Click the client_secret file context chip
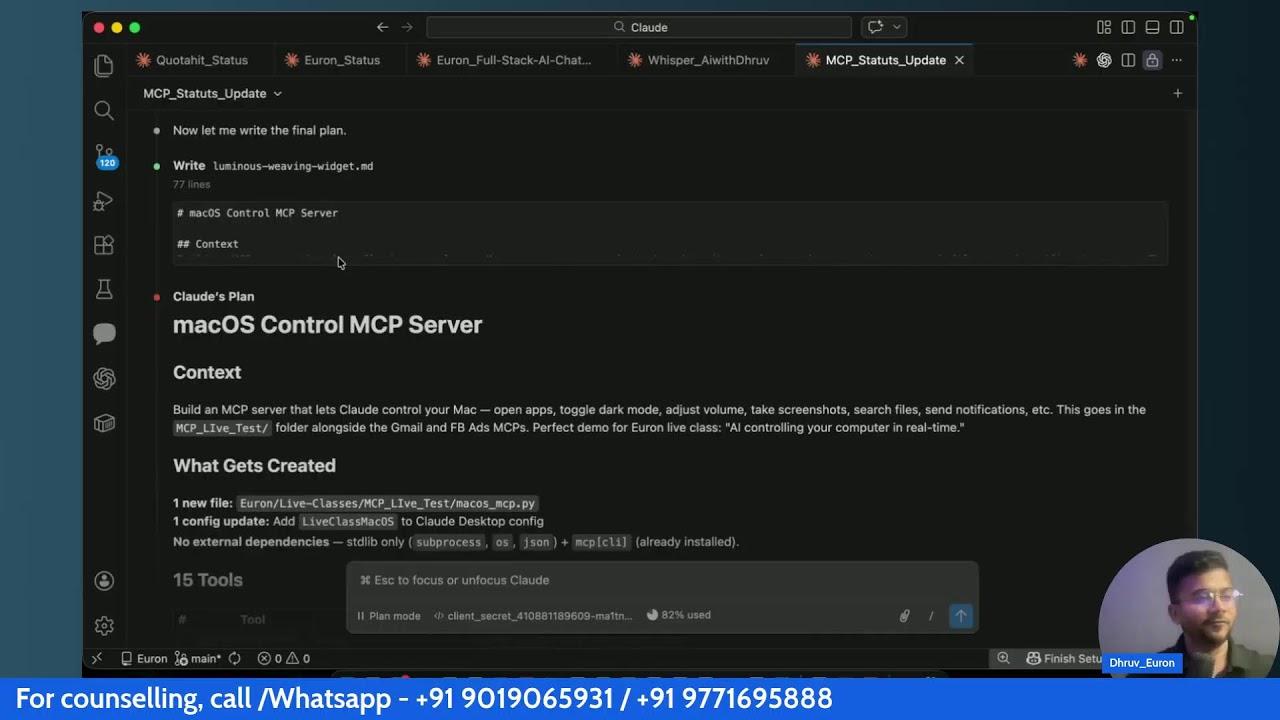 point(533,616)
